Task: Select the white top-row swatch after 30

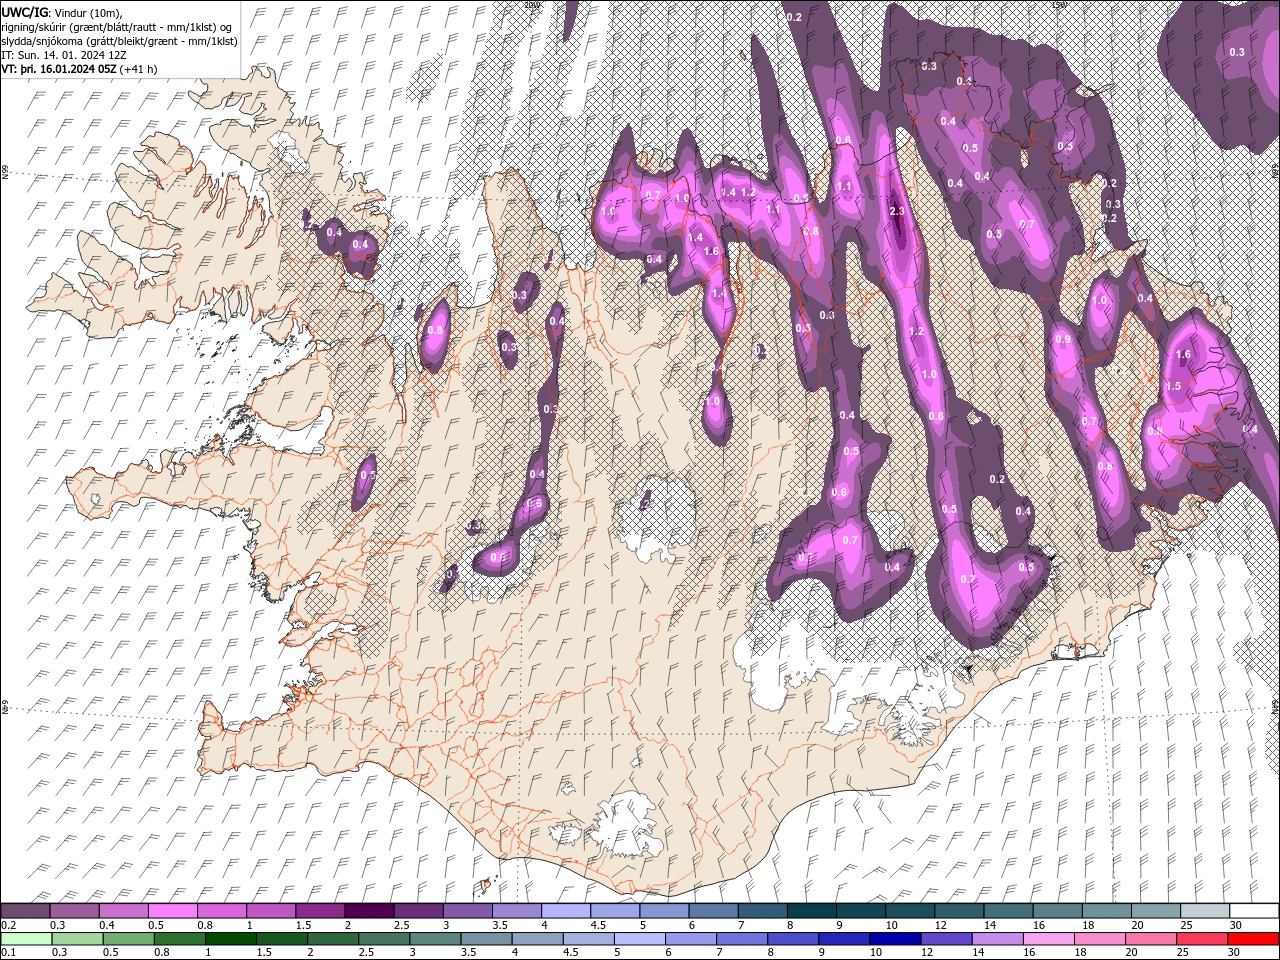Action: tap(1253, 911)
